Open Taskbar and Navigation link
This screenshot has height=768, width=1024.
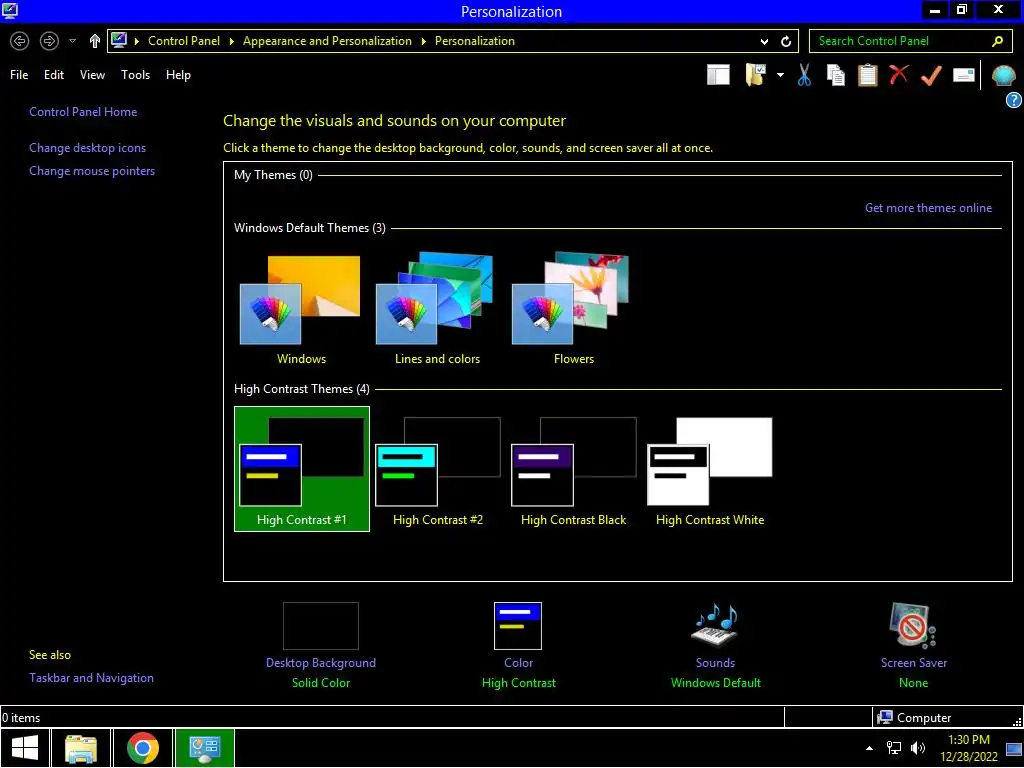coord(91,678)
